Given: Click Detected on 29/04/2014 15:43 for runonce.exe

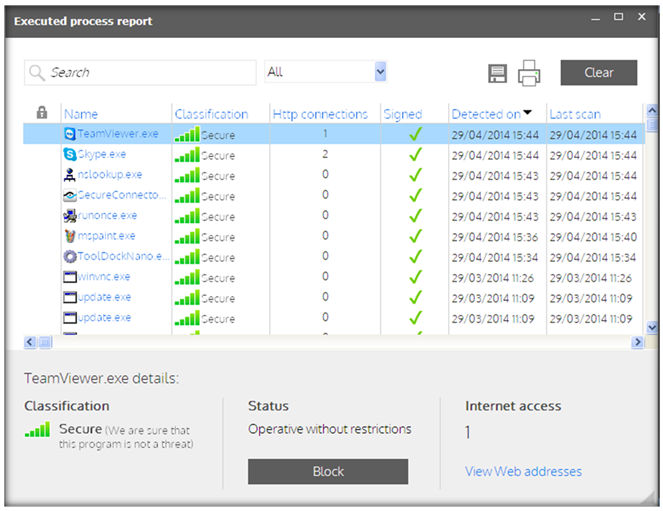Looking at the screenshot, I should click(495, 217).
